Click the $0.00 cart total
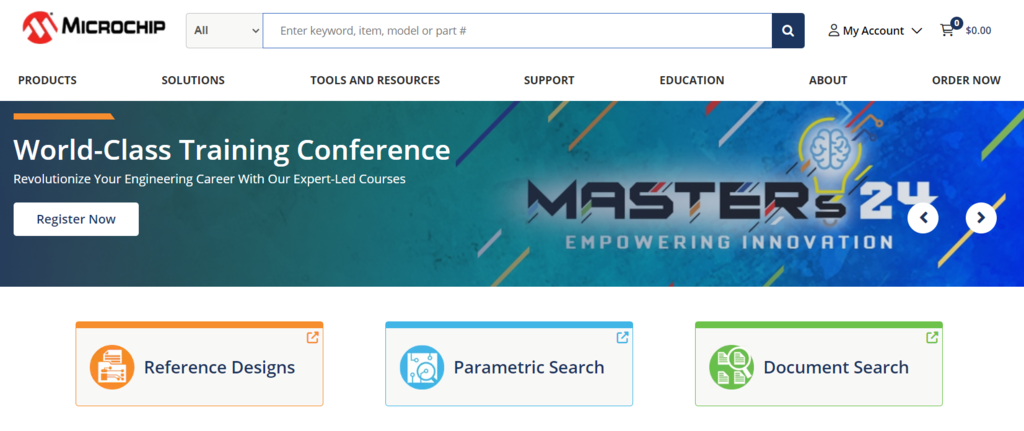Image resolution: width=1024 pixels, height=431 pixels. pyautogui.click(x=978, y=31)
